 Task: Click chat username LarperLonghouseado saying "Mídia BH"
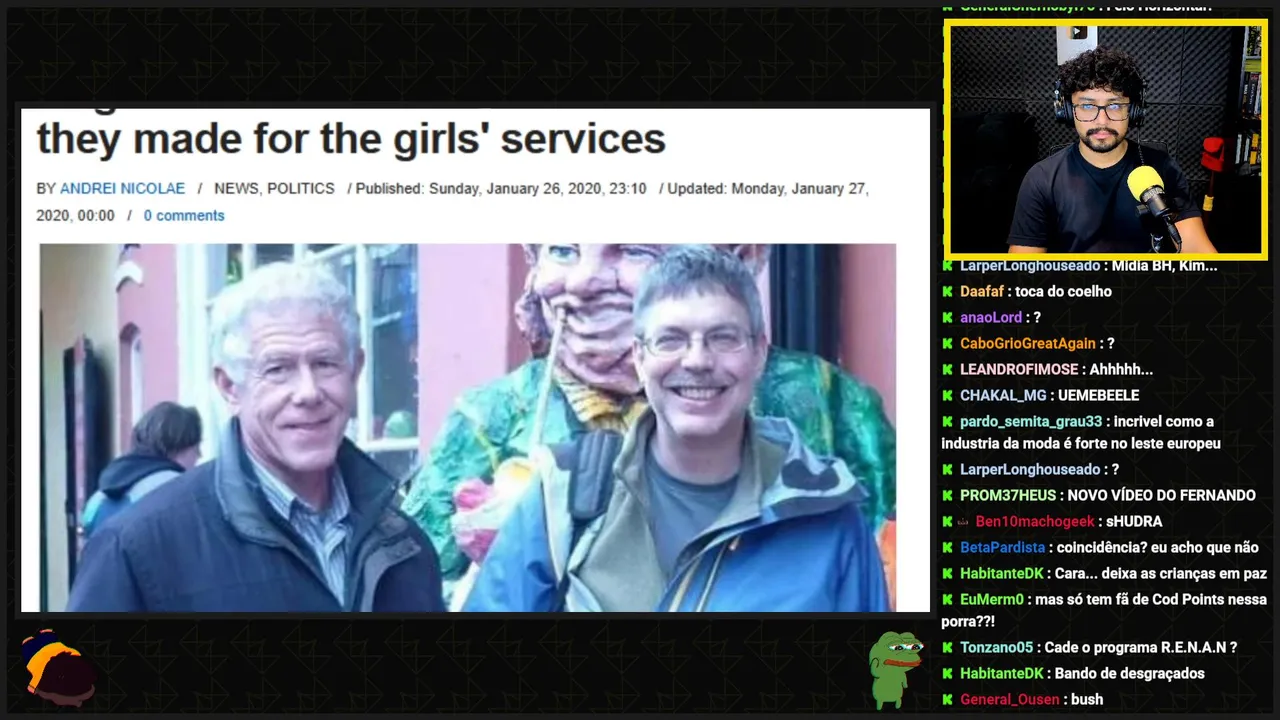(x=1030, y=266)
